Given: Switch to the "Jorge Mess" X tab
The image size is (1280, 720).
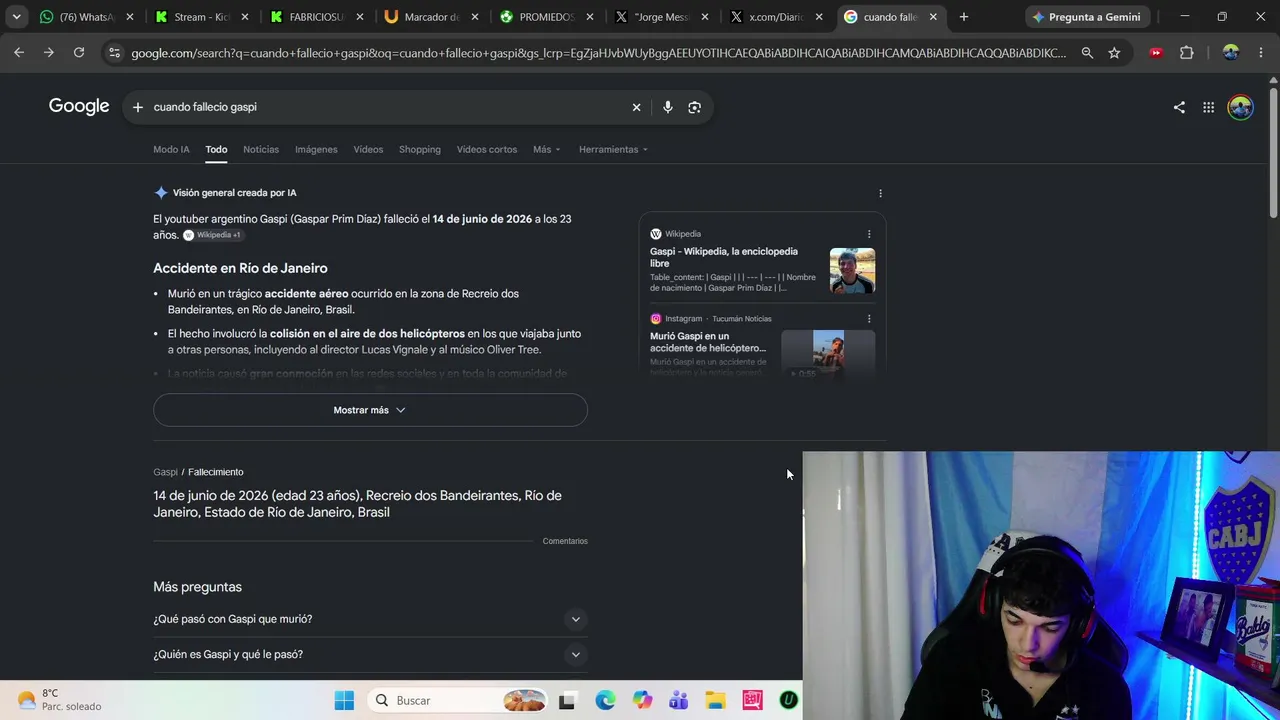Looking at the screenshot, I should coord(661,17).
